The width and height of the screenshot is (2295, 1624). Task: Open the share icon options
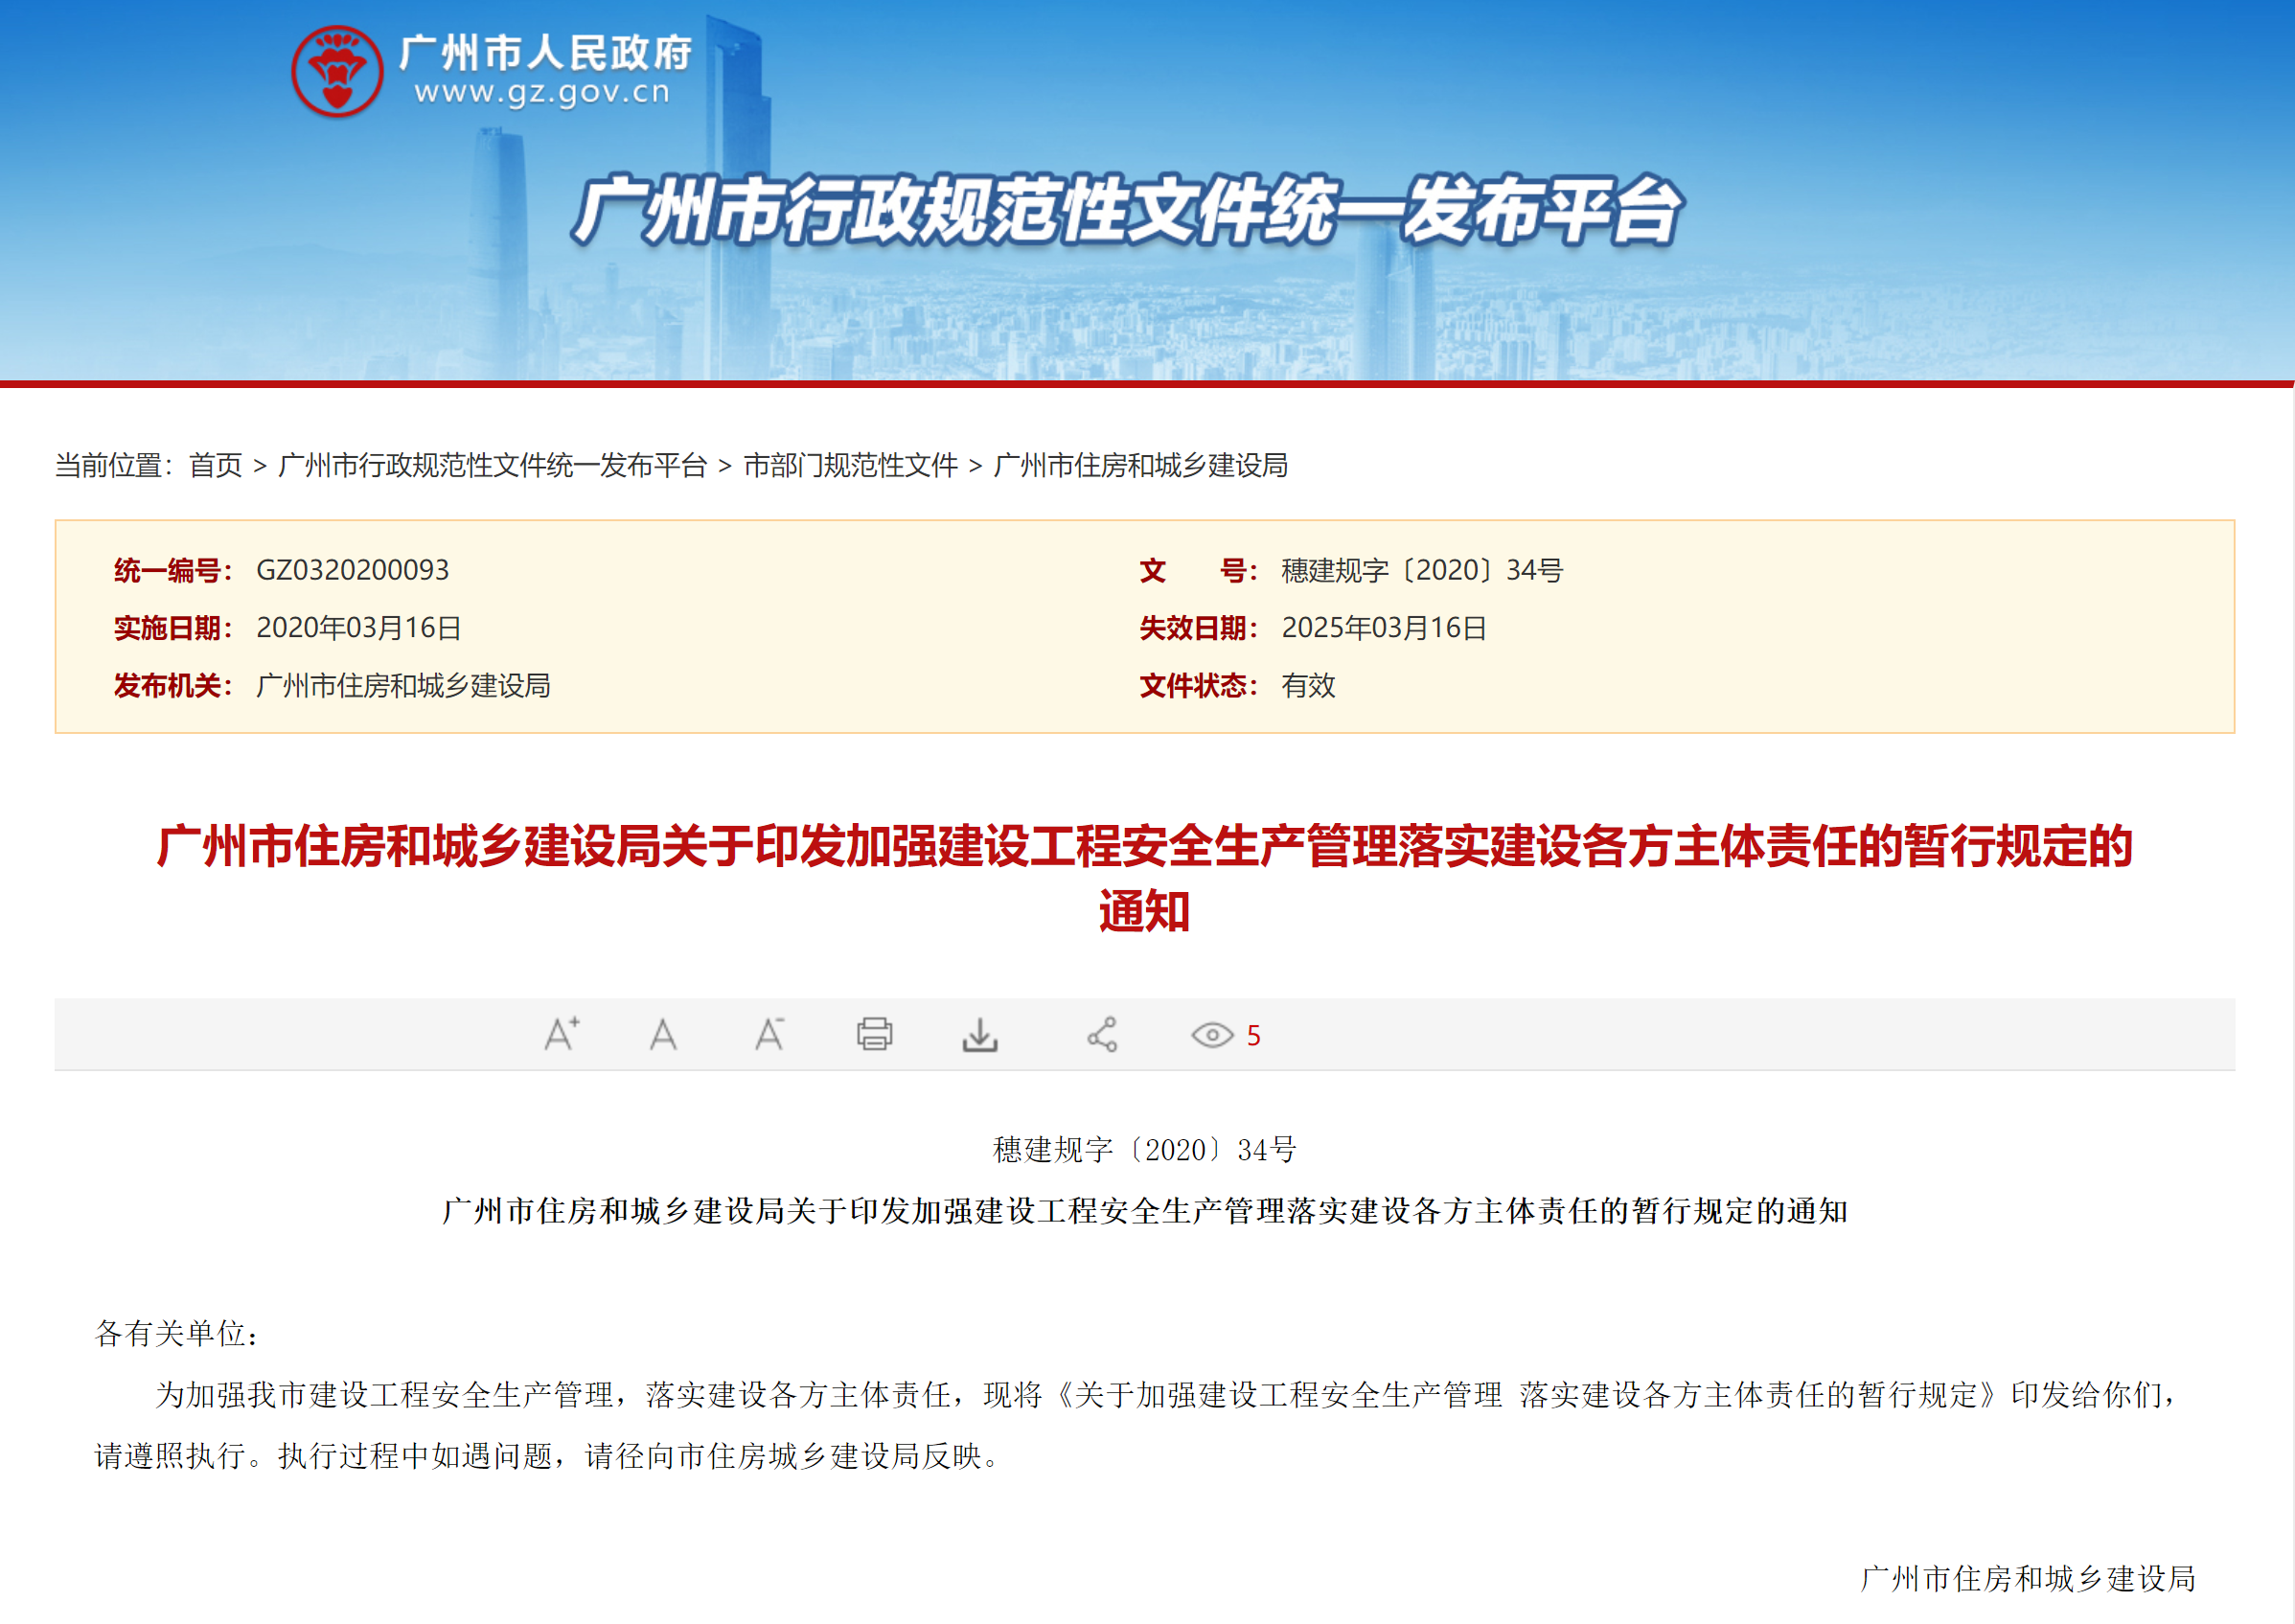pyautogui.click(x=1101, y=1035)
